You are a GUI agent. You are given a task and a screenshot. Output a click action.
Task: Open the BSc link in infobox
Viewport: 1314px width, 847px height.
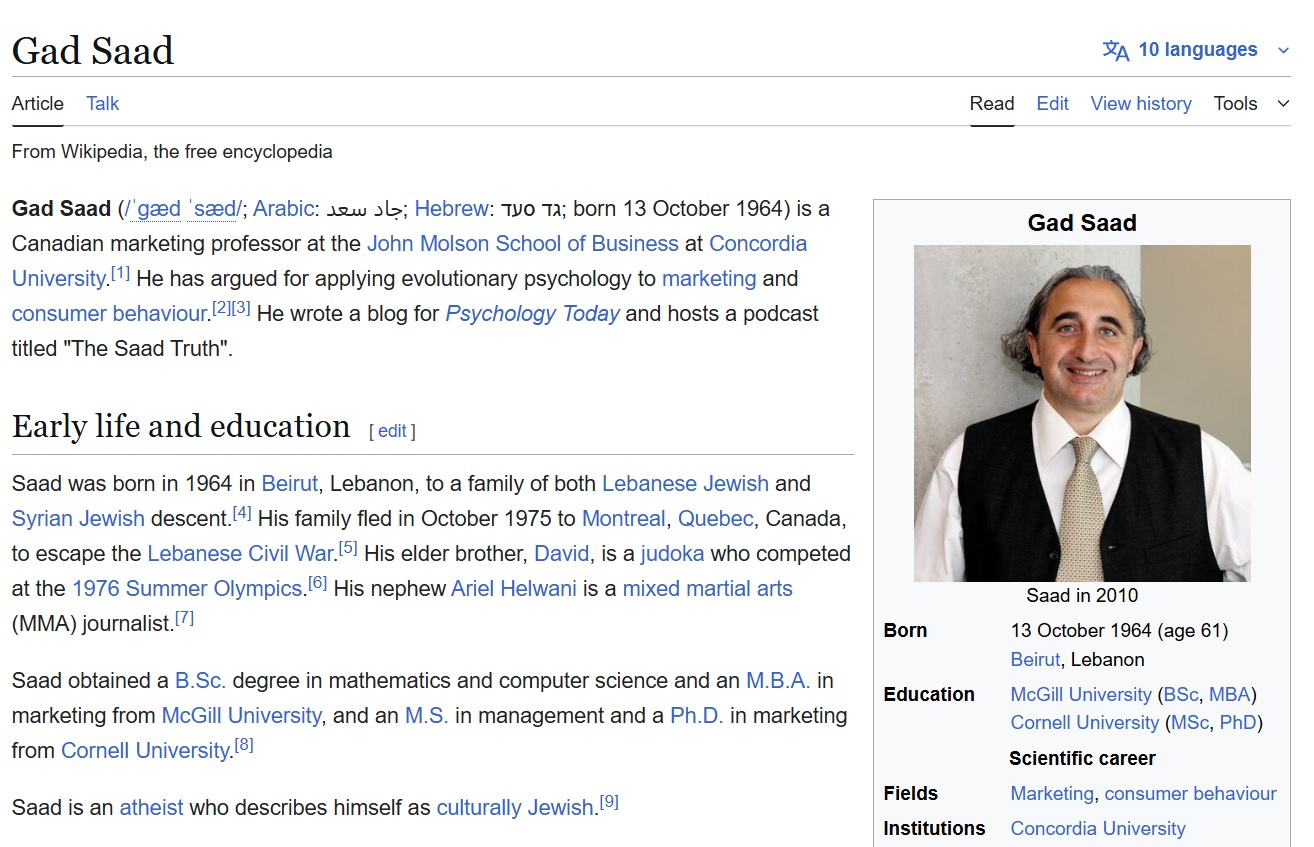click(x=1181, y=695)
